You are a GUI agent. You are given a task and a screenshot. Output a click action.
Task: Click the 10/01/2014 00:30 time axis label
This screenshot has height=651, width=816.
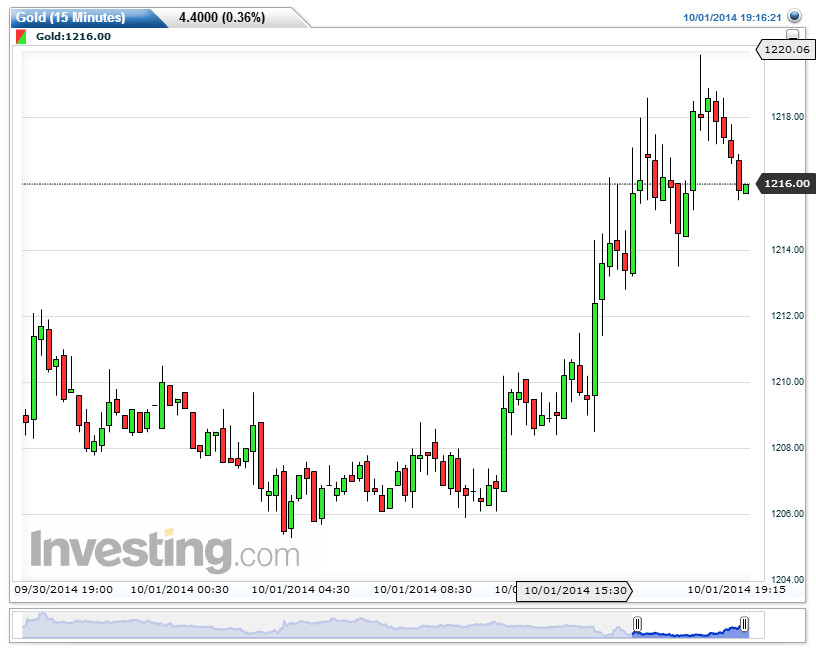pos(180,590)
